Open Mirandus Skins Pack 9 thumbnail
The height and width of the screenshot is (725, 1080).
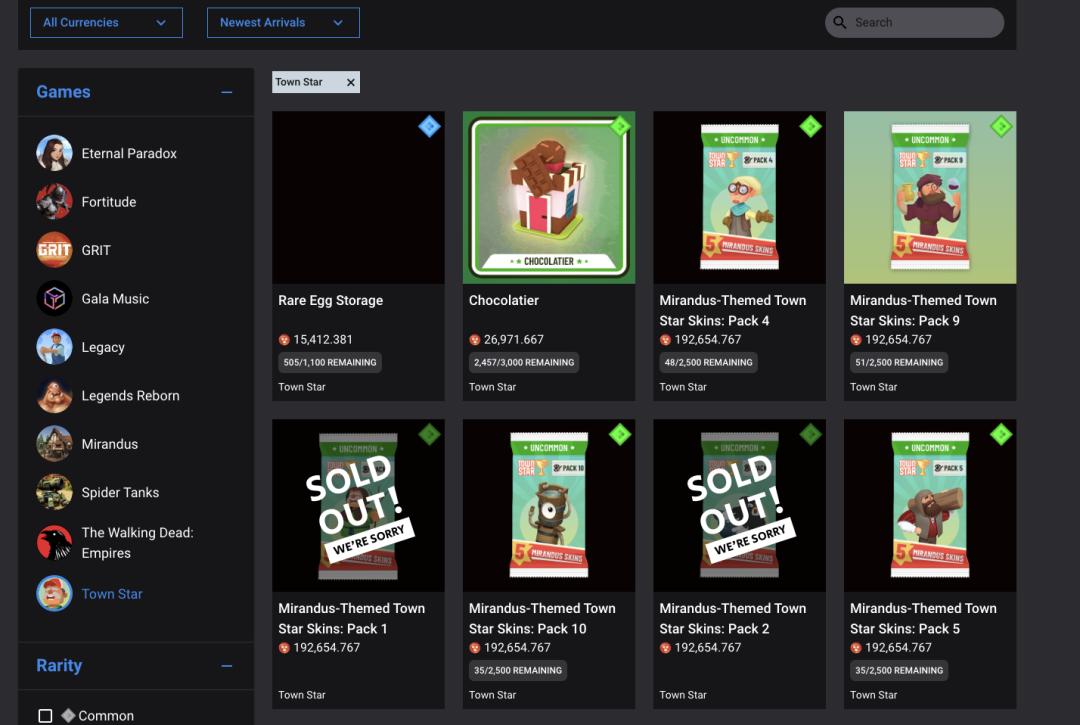click(929, 197)
